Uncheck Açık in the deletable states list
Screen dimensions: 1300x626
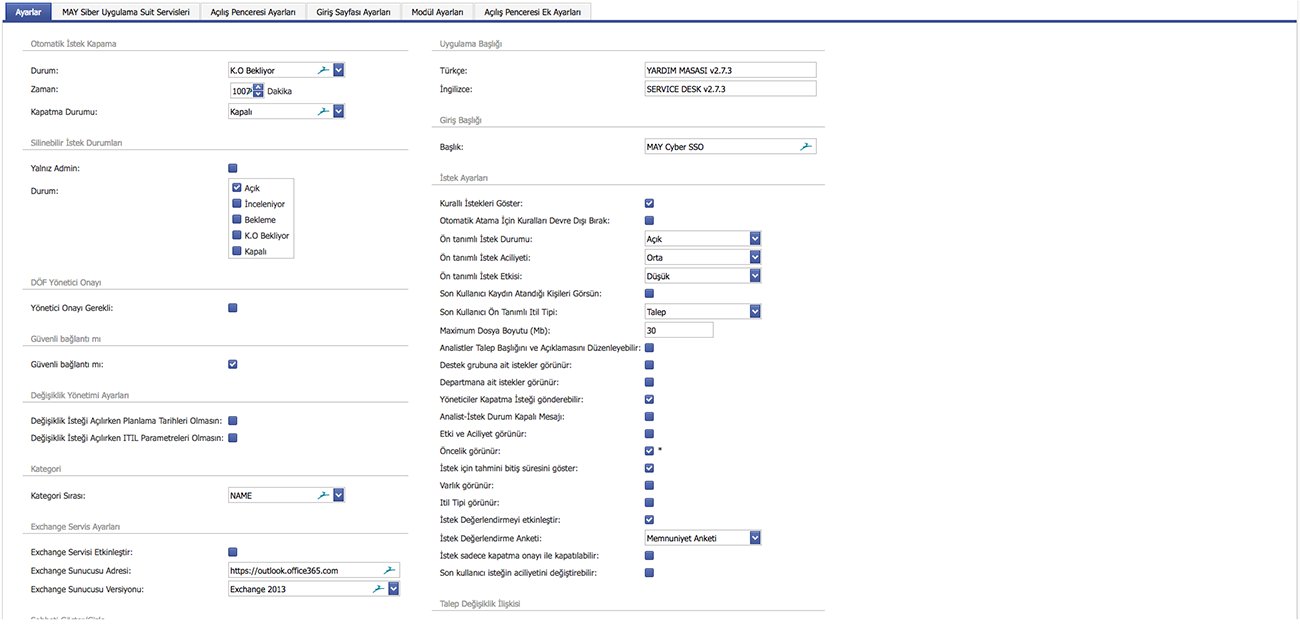pyautogui.click(x=237, y=187)
